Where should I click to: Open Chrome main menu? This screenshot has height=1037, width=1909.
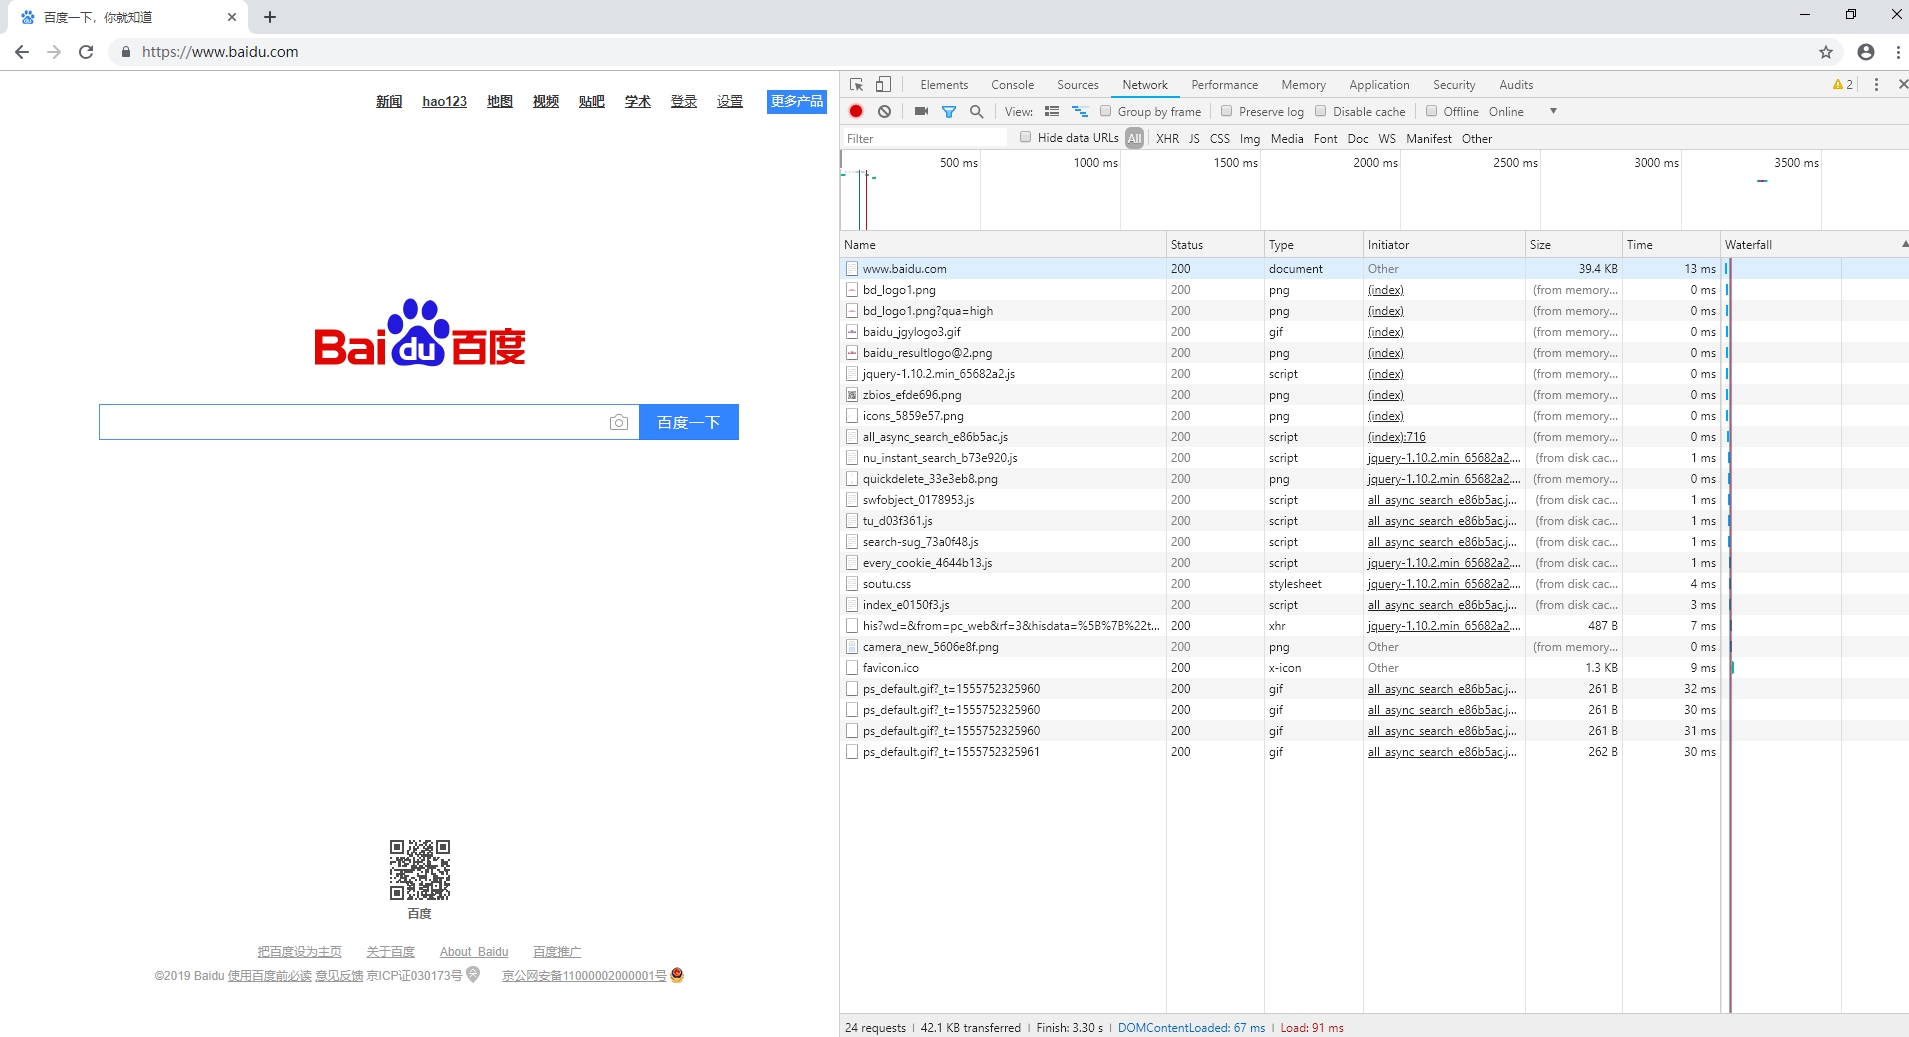[1898, 52]
